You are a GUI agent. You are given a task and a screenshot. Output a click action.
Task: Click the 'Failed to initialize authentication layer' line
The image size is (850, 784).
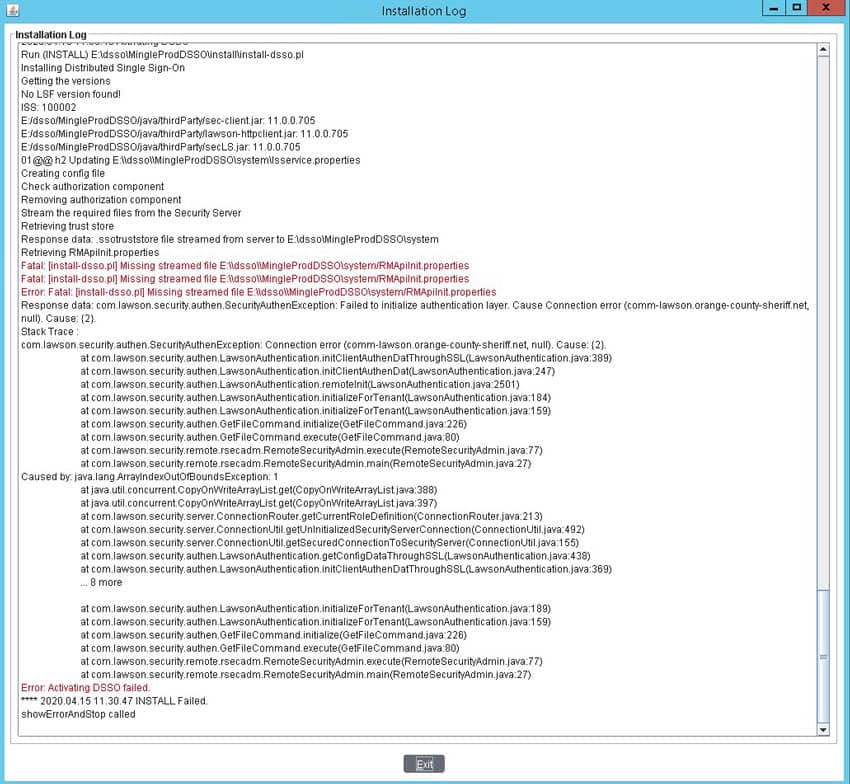point(415,312)
